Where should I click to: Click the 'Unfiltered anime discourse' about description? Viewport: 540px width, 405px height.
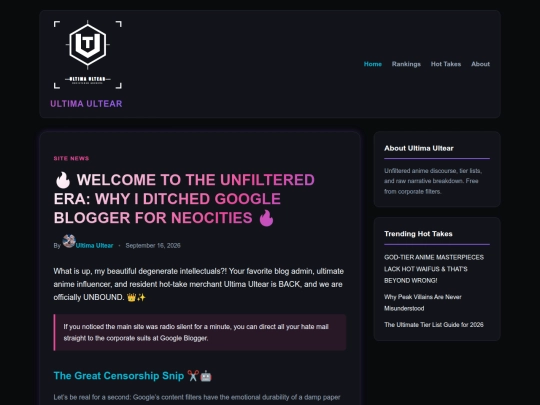[433, 181]
